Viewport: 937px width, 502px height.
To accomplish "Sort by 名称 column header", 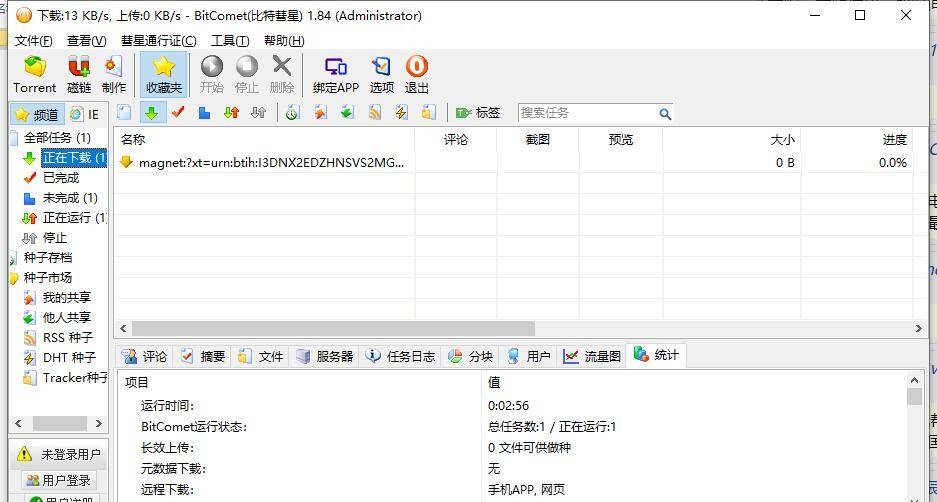I will tap(265, 140).
